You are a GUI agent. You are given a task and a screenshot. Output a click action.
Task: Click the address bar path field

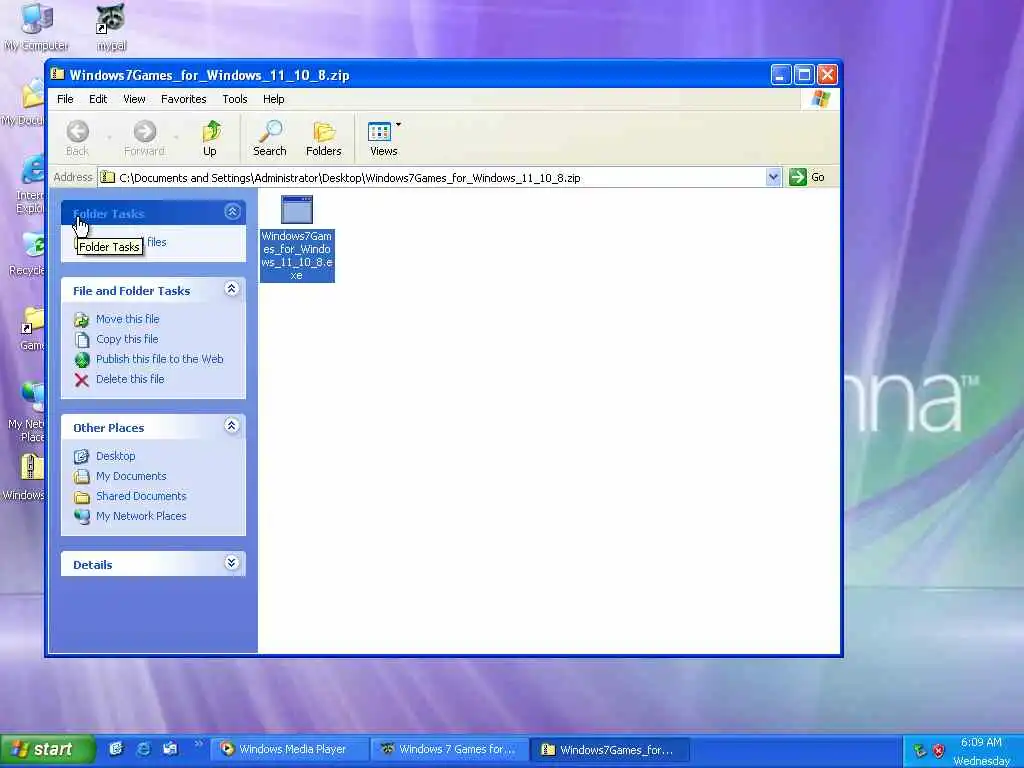point(432,178)
